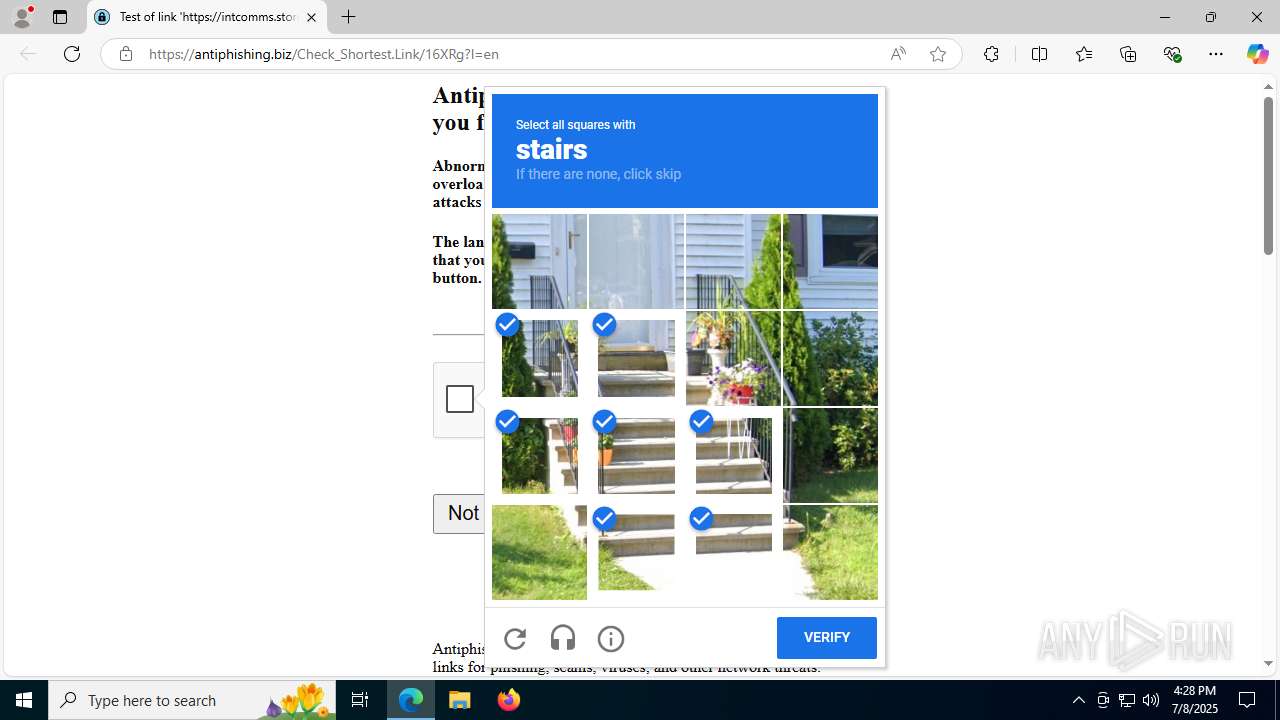This screenshot has height=720, width=1280.
Task: Open Read aloud from the address bar
Action: point(898,54)
